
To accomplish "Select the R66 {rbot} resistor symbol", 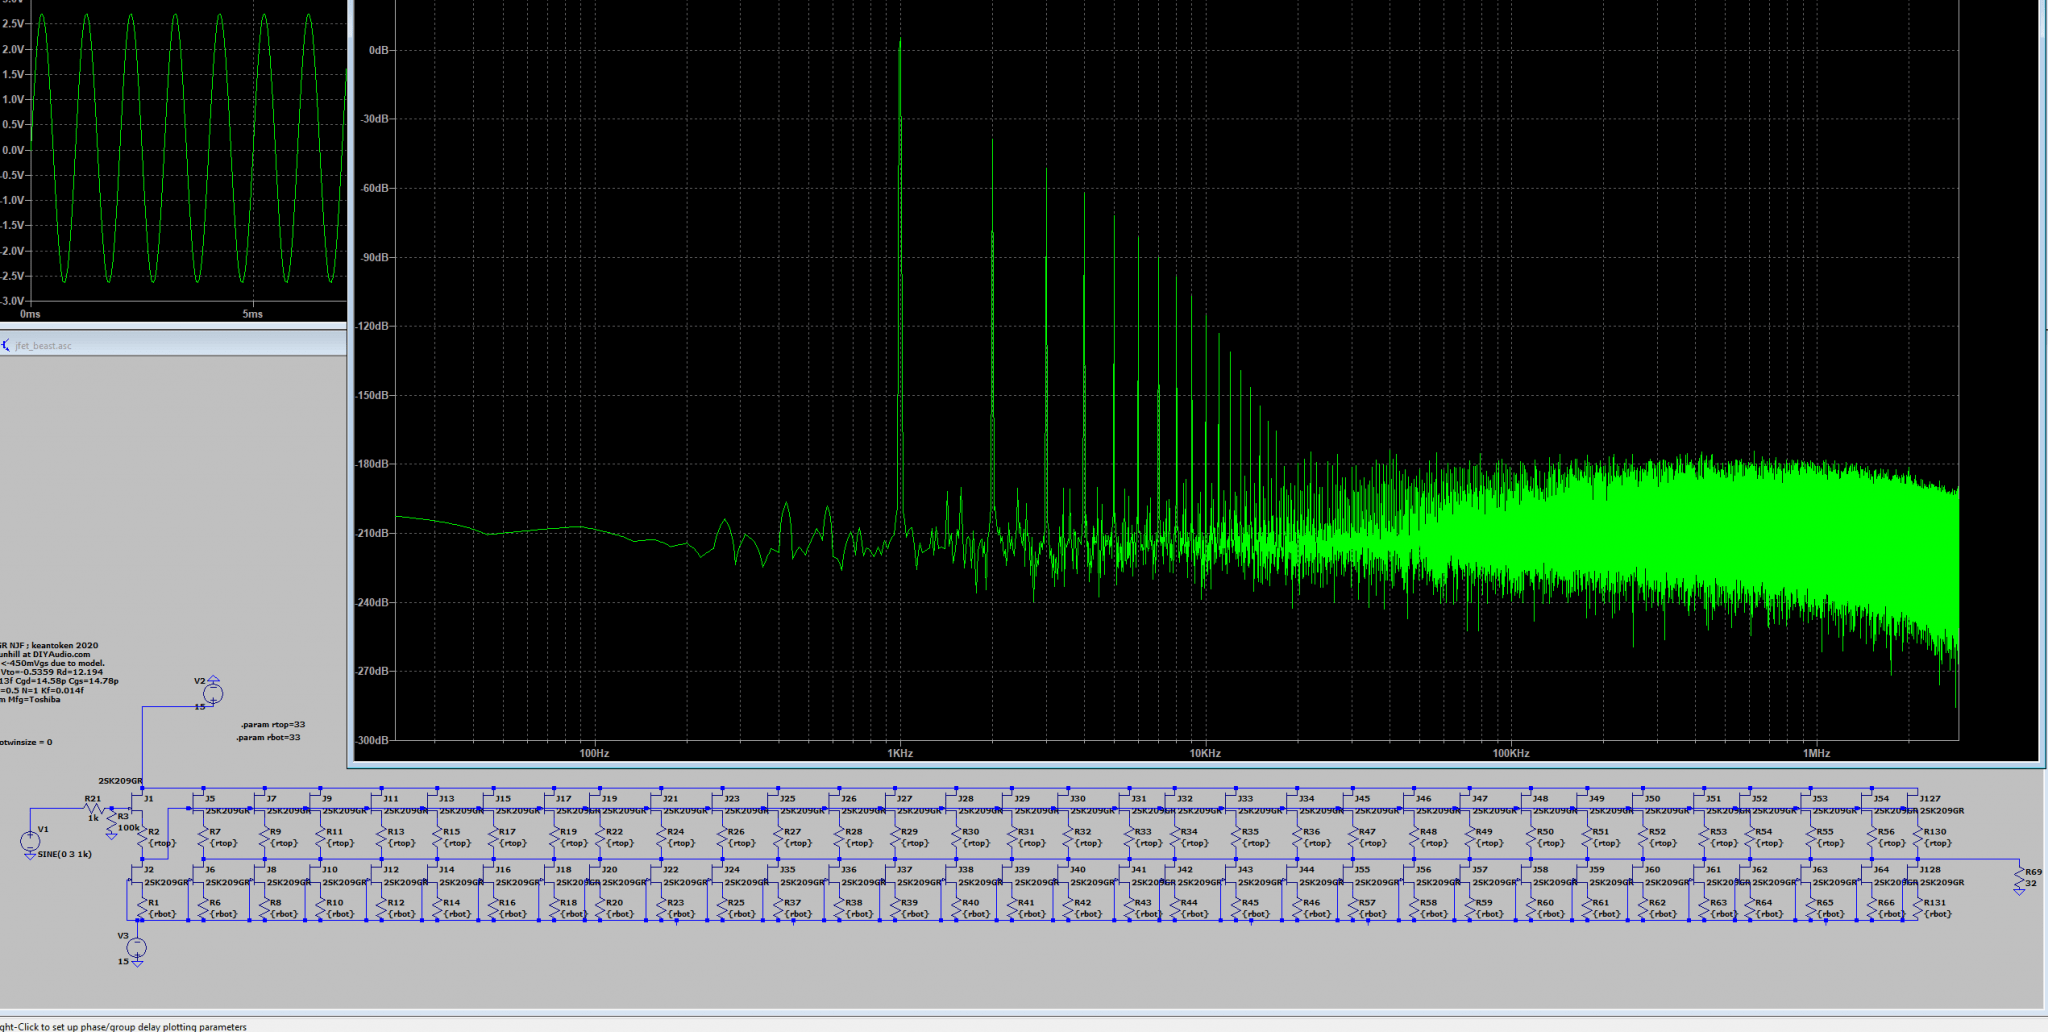I will pos(1871,908).
